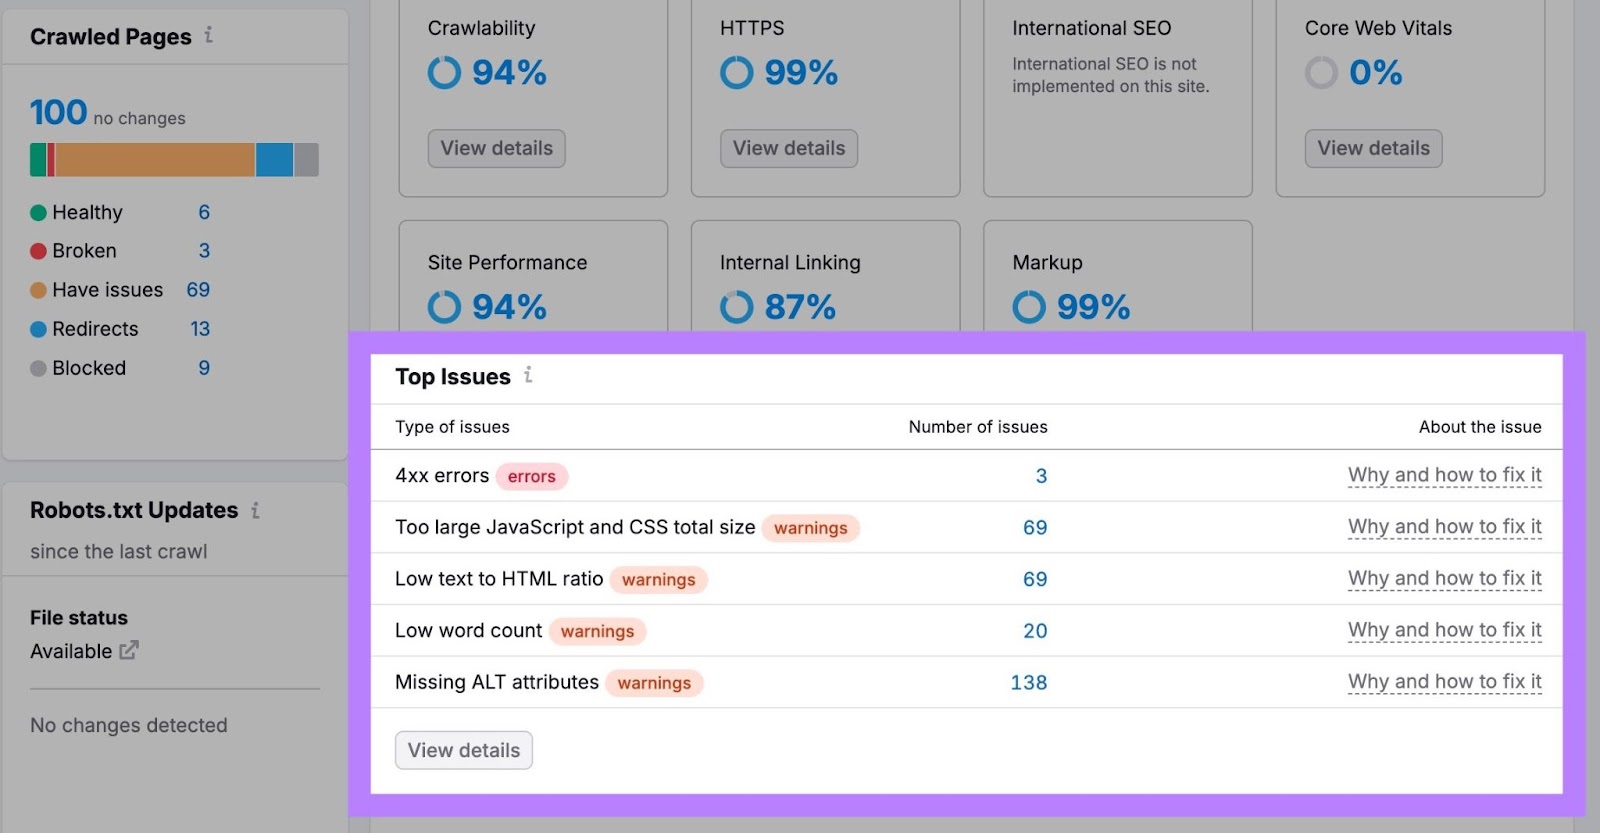Click the info icon next to Crawled Pages
The height and width of the screenshot is (833, 1600).
(x=209, y=35)
